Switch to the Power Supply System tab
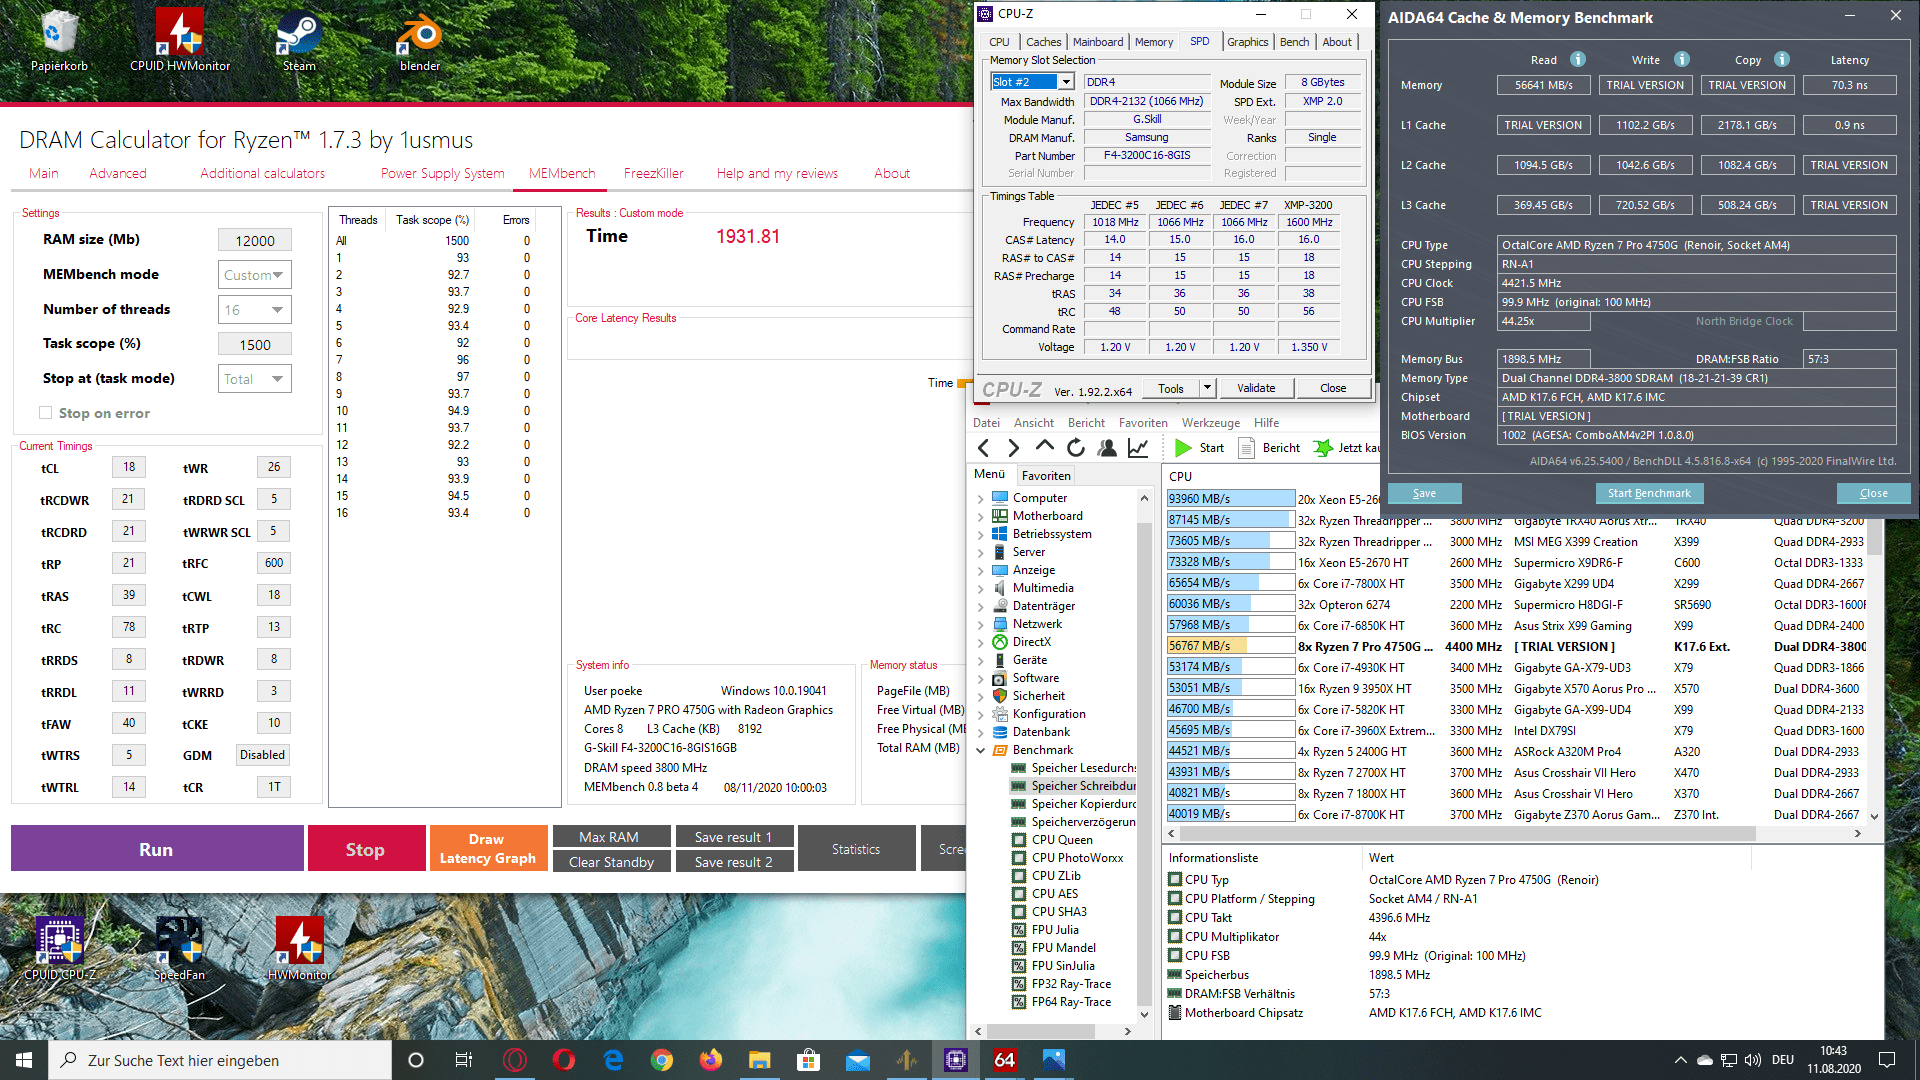 coord(442,173)
